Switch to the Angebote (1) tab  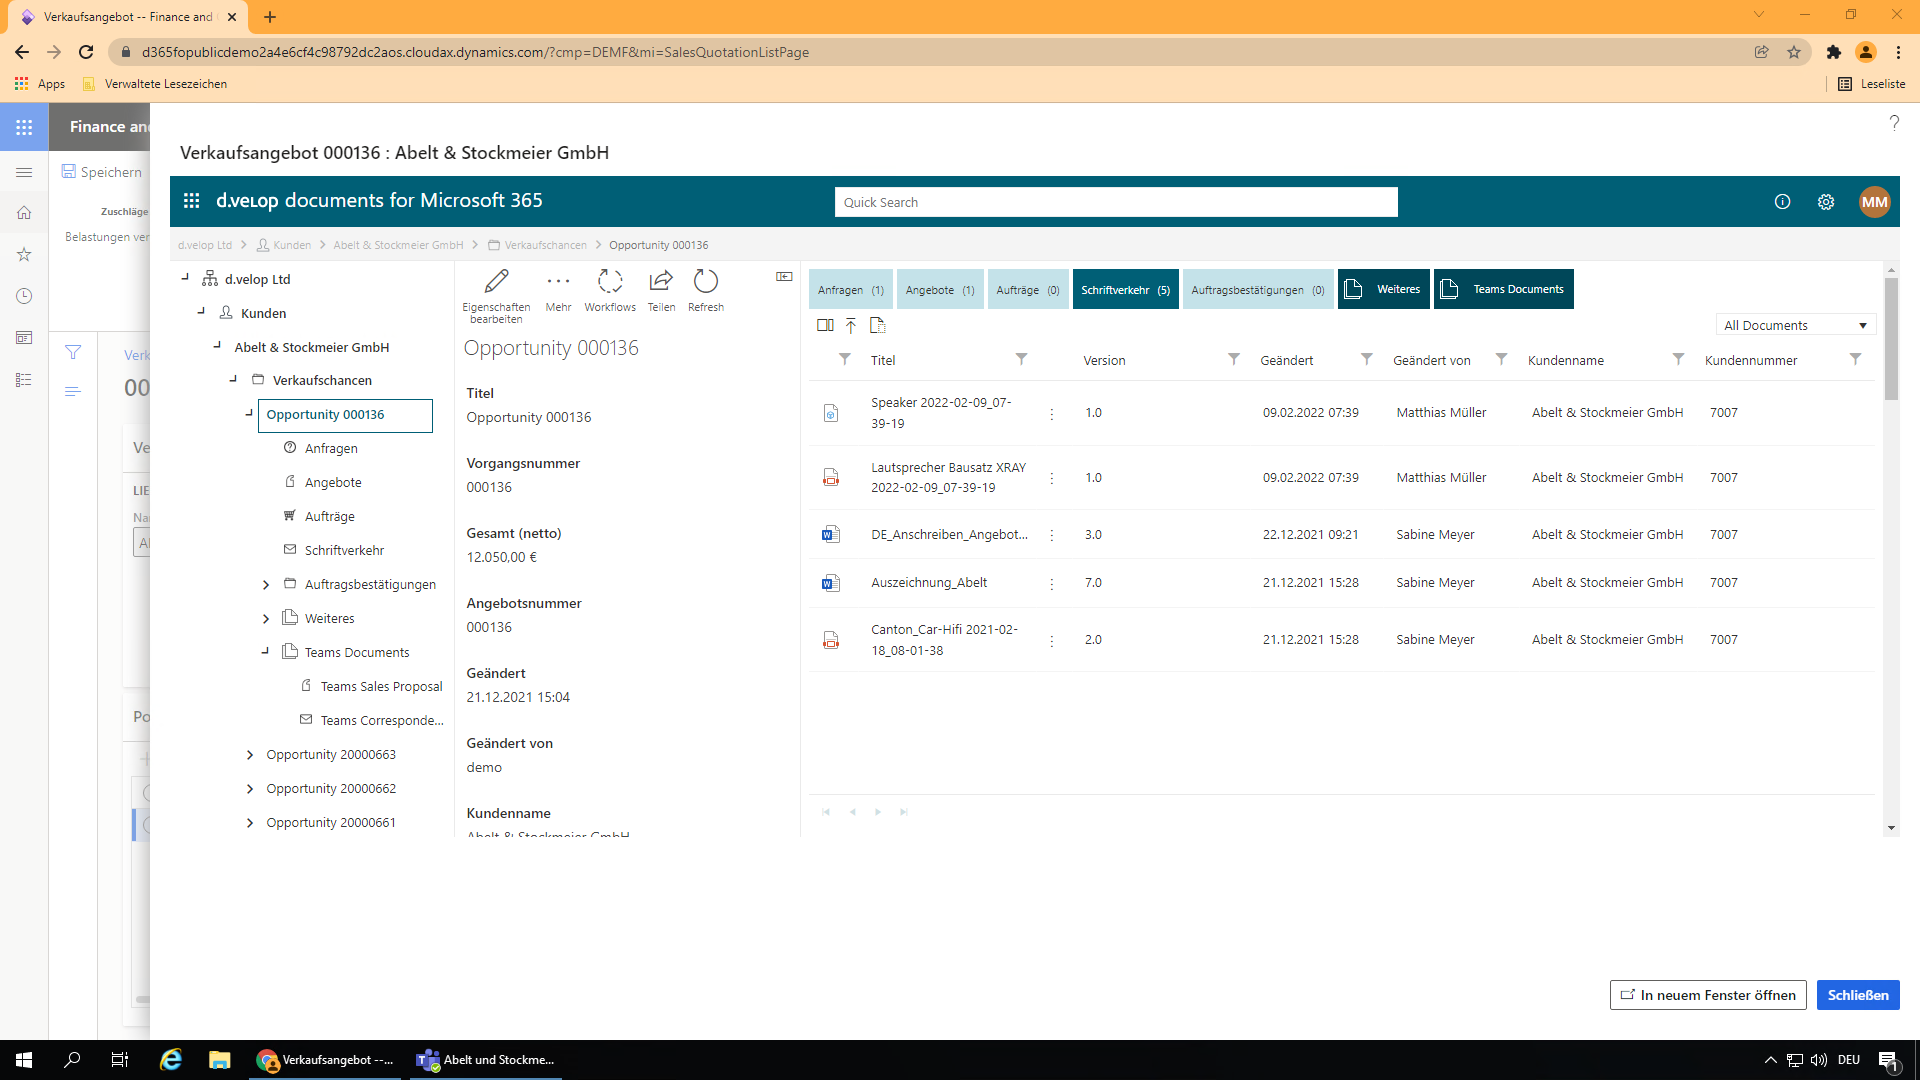(x=940, y=290)
